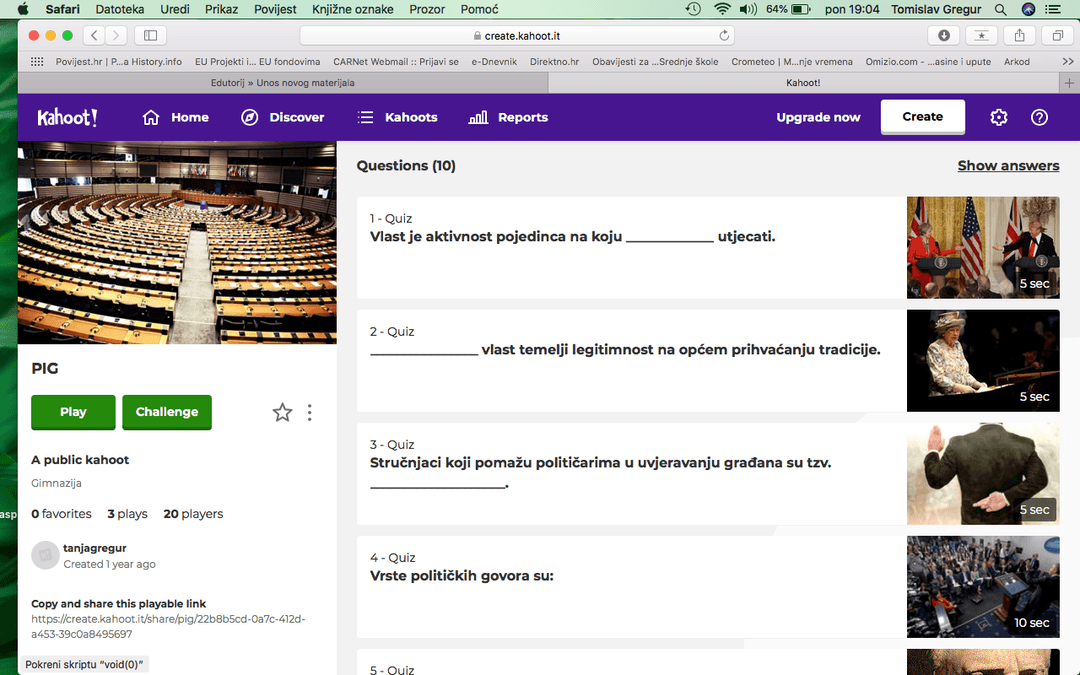Click the Challenge button
This screenshot has width=1080, height=675.
point(167,412)
